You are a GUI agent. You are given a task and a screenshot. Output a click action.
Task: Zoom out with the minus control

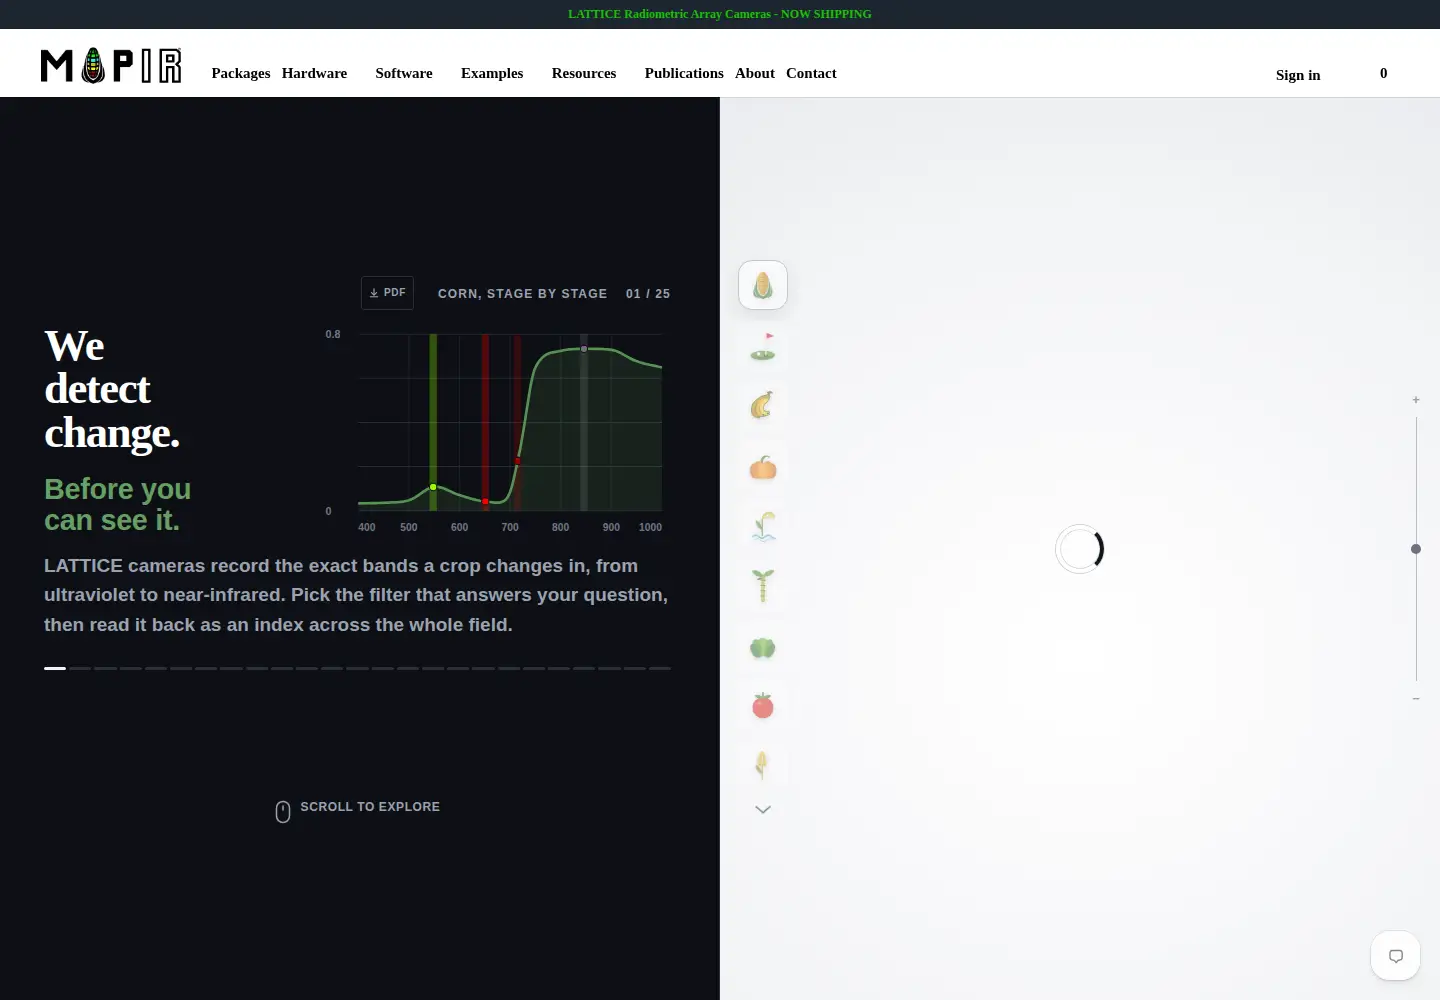click(1416, 699)
